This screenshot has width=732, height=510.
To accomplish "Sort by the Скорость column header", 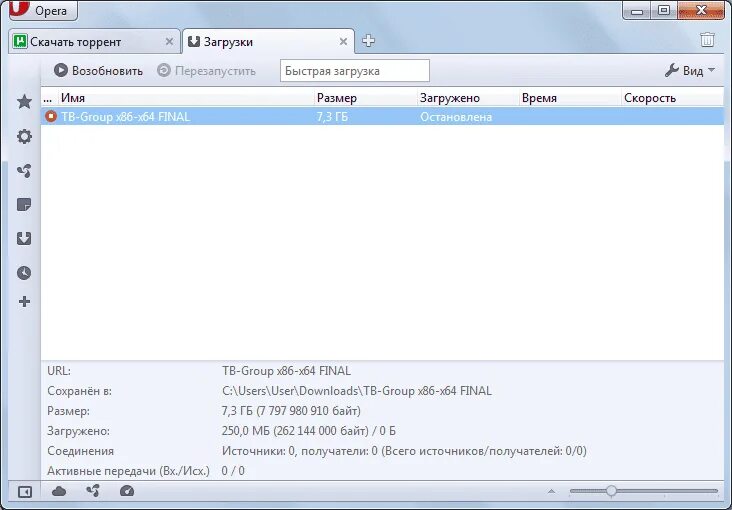I will coord(673,98).
